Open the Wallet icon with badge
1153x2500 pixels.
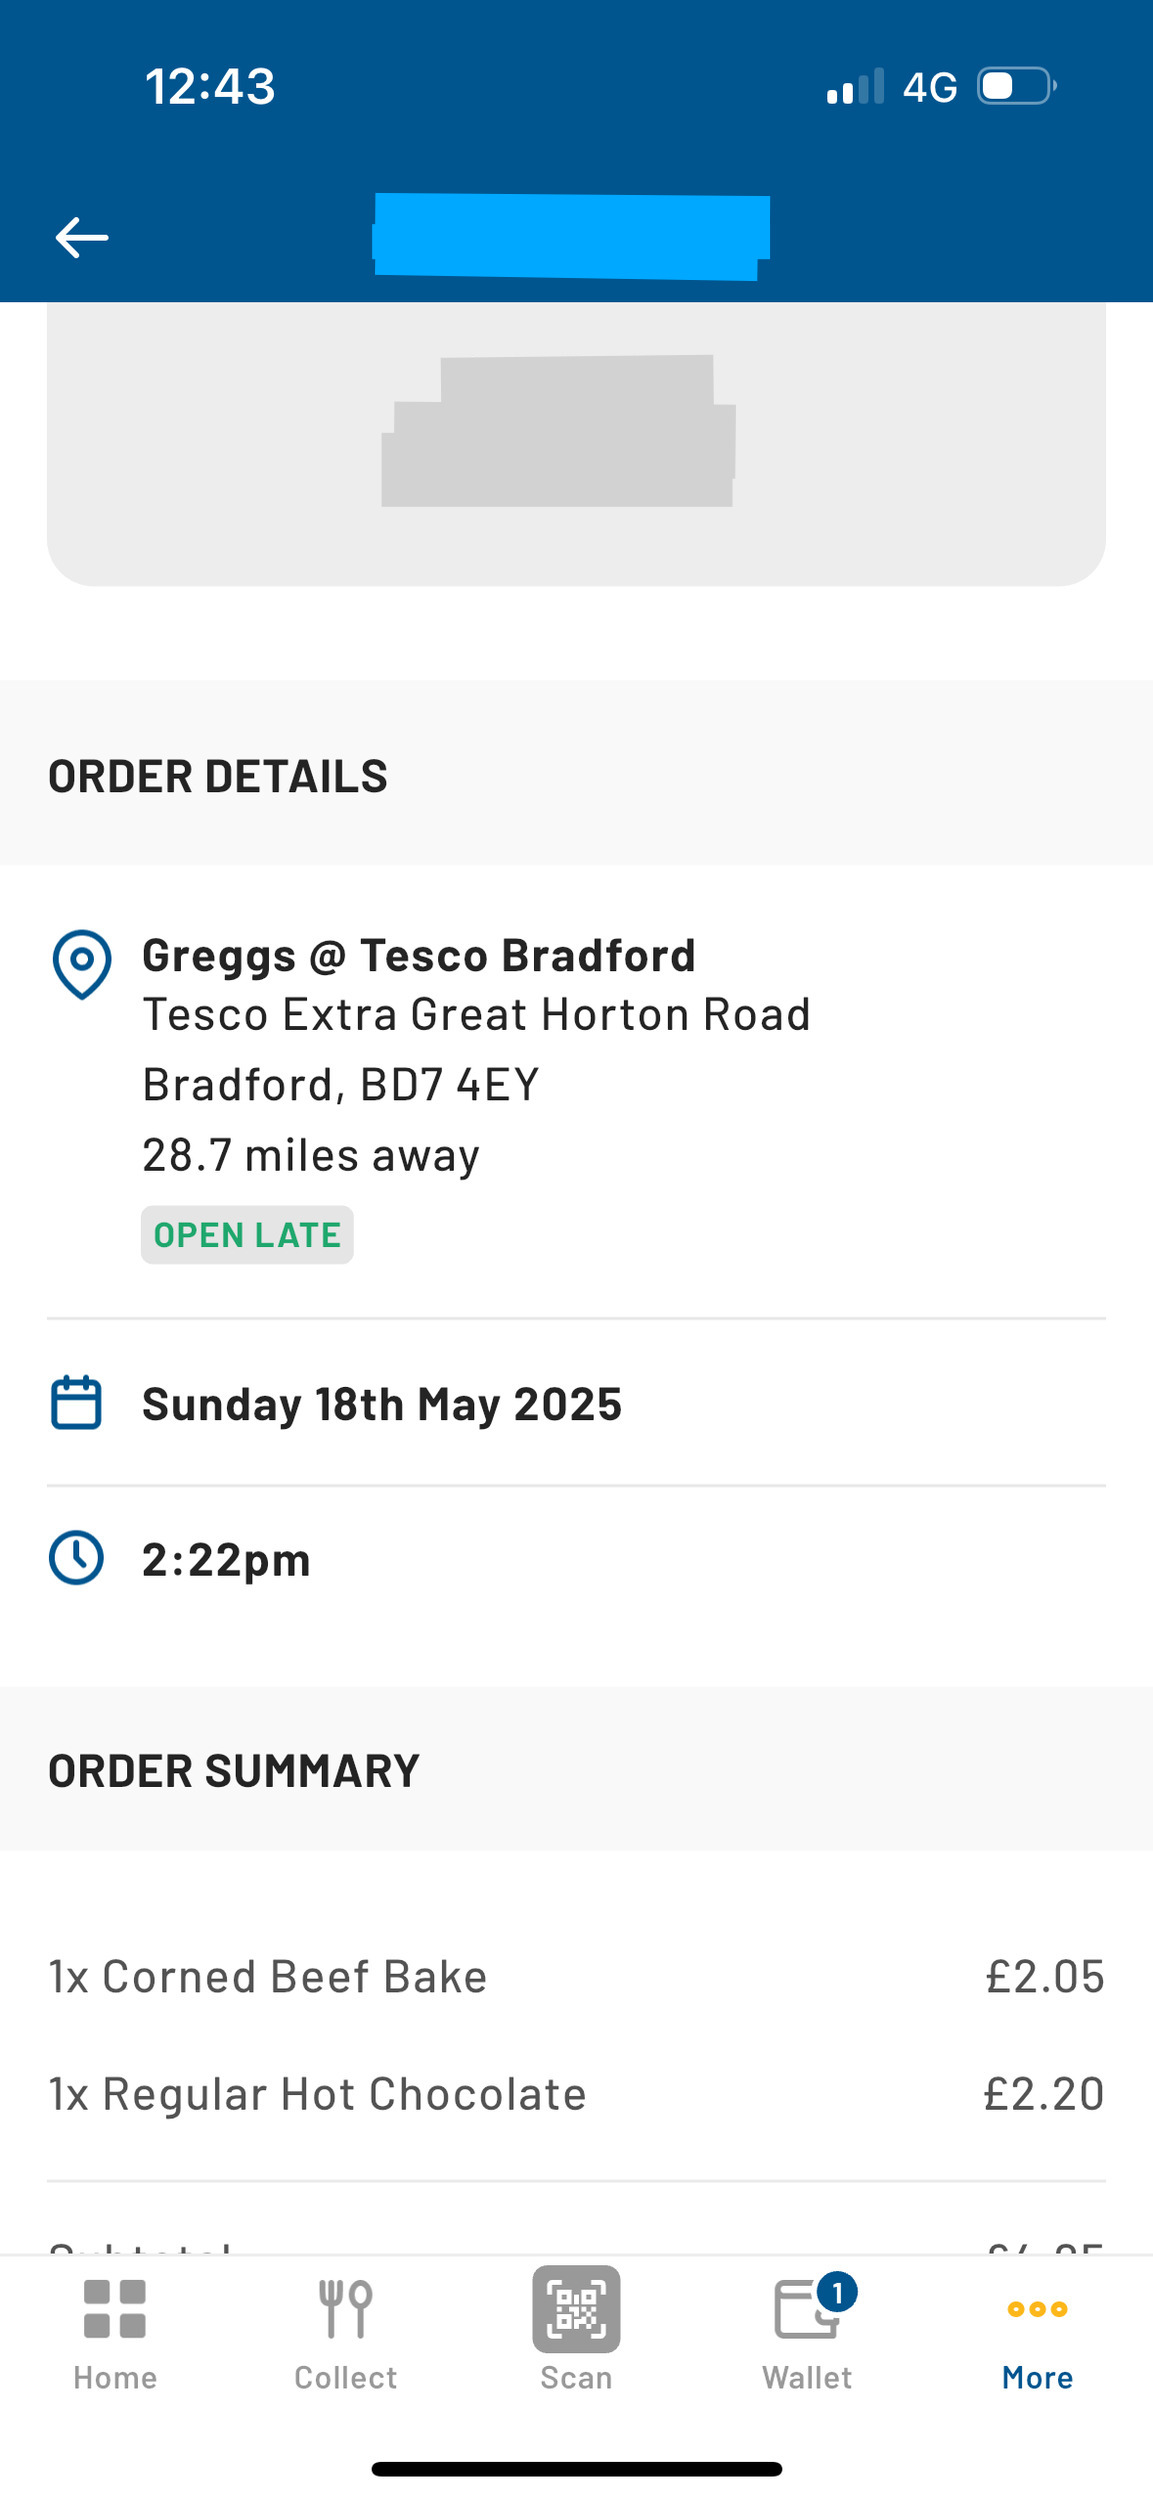coord(807,2309)
